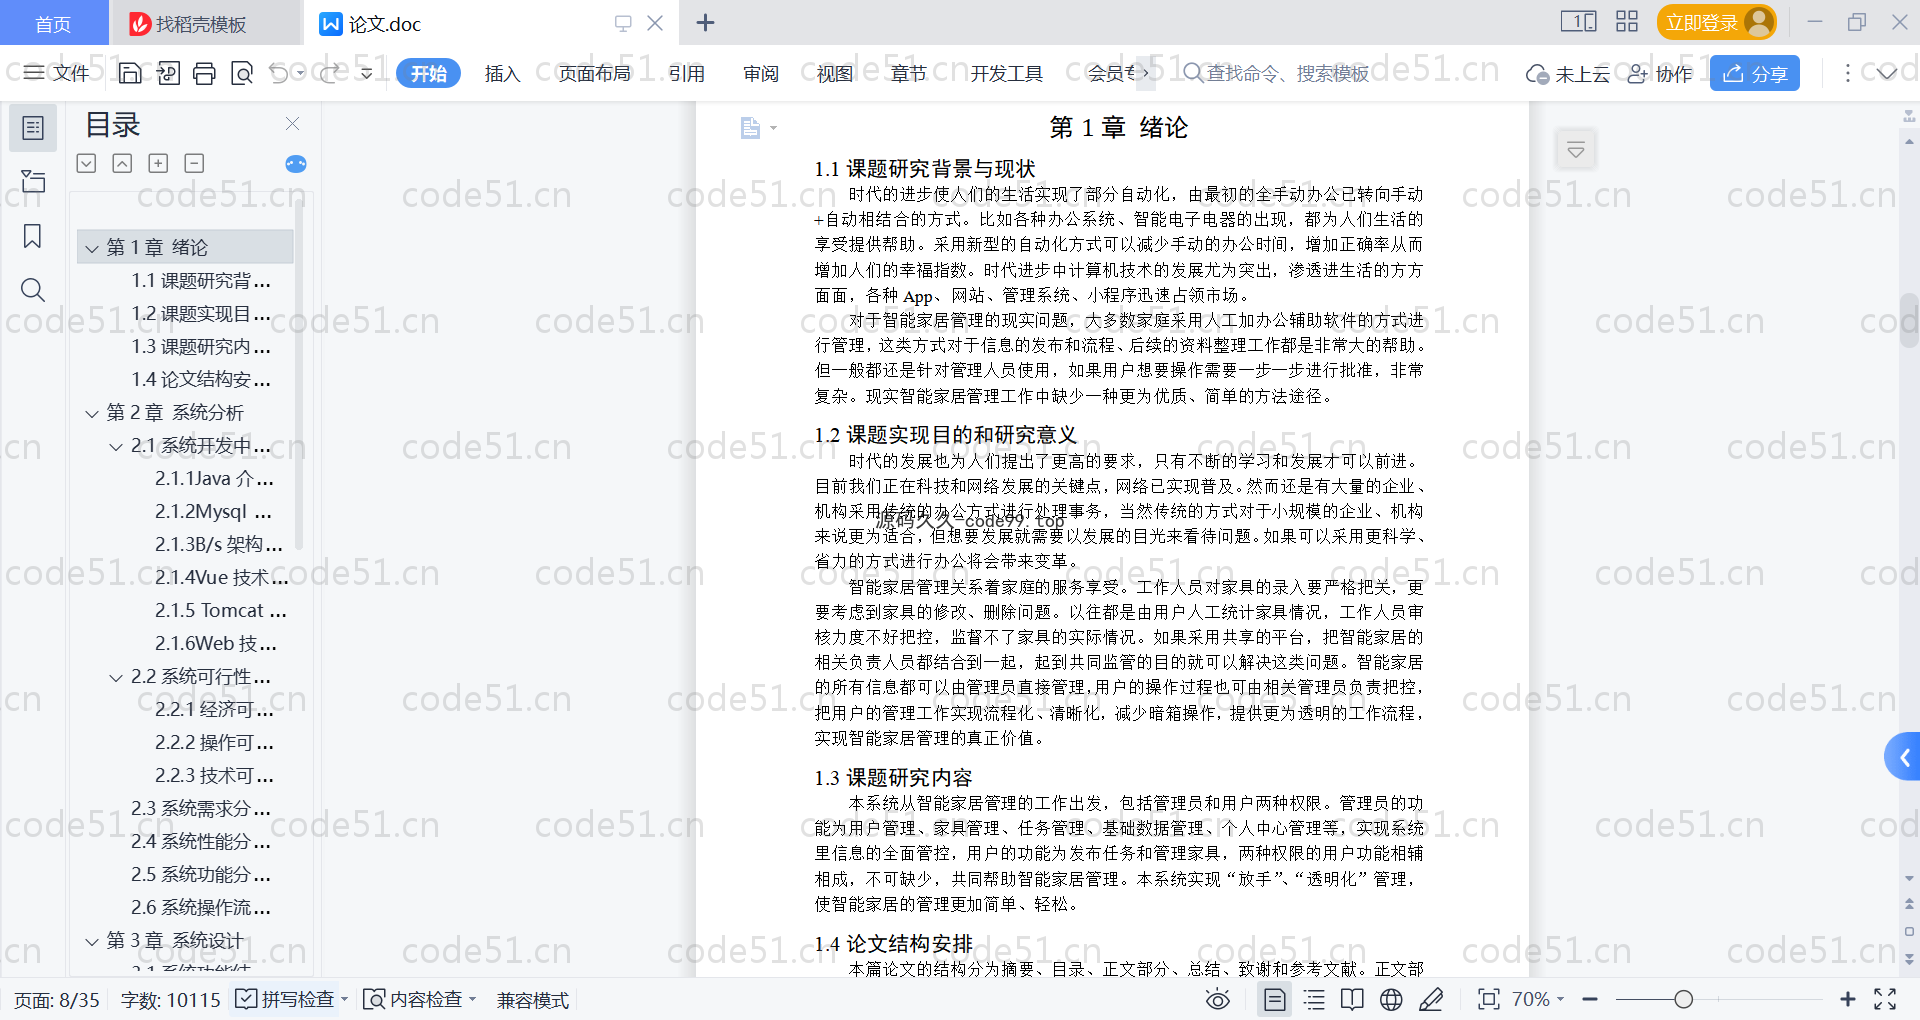Switch to web layout view

click(1391, 999)
